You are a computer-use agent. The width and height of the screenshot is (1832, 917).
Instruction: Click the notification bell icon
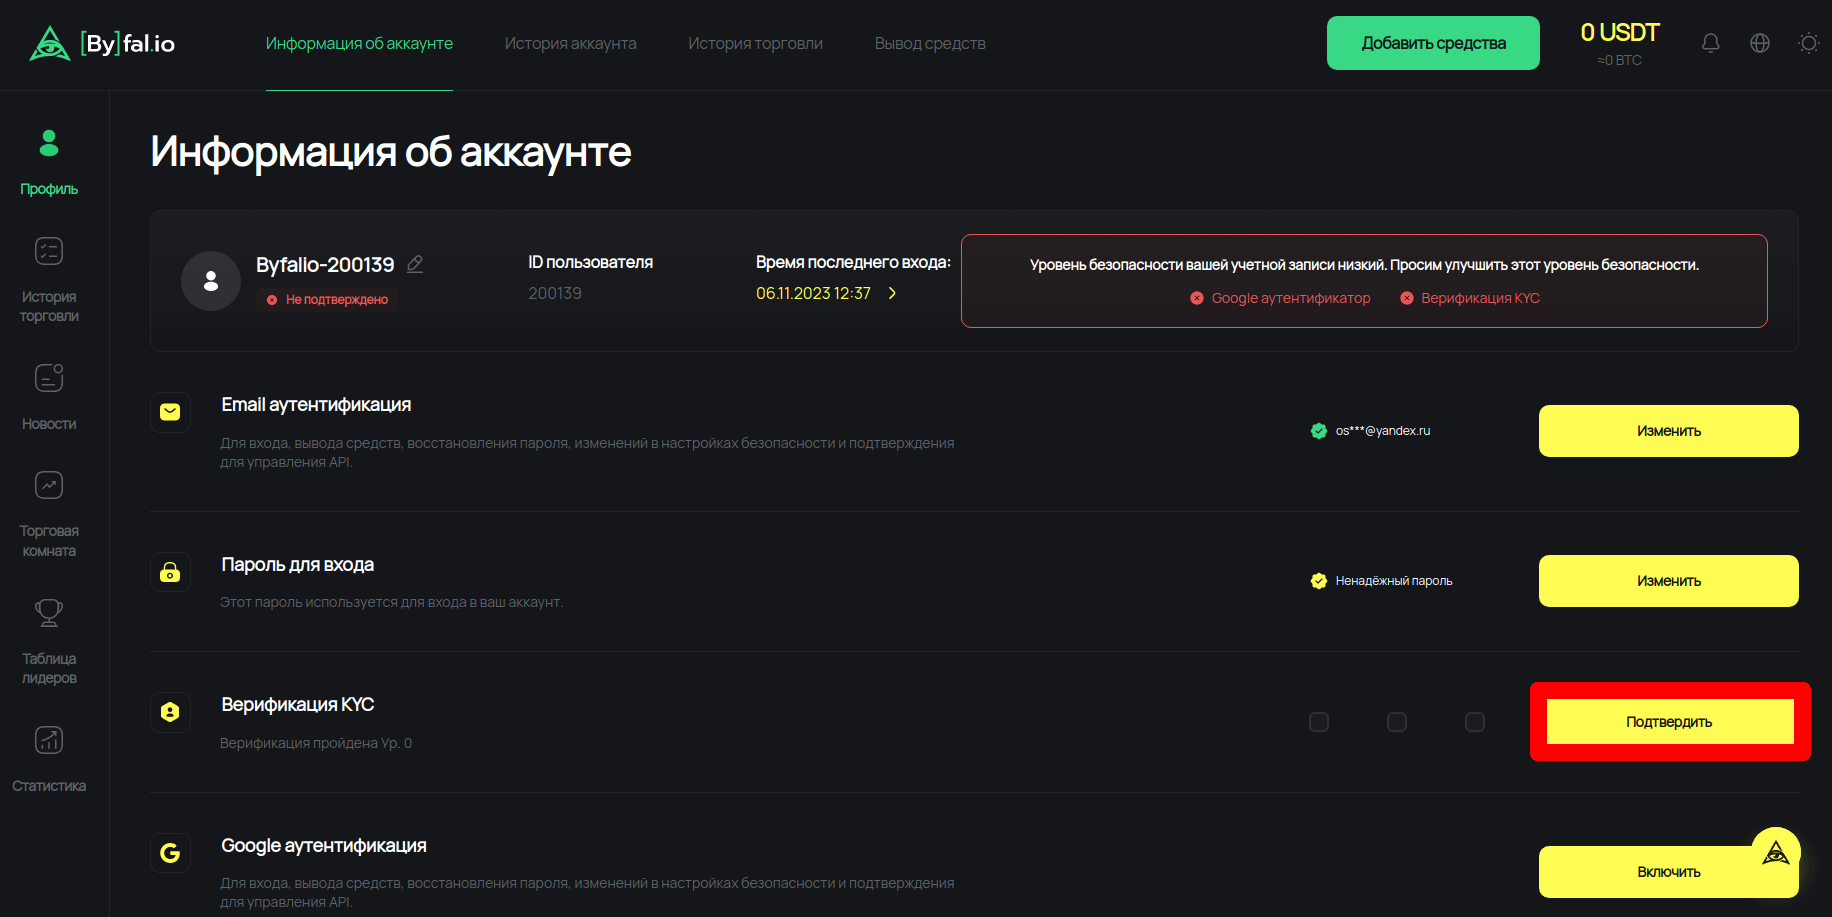coord(1710,43)
